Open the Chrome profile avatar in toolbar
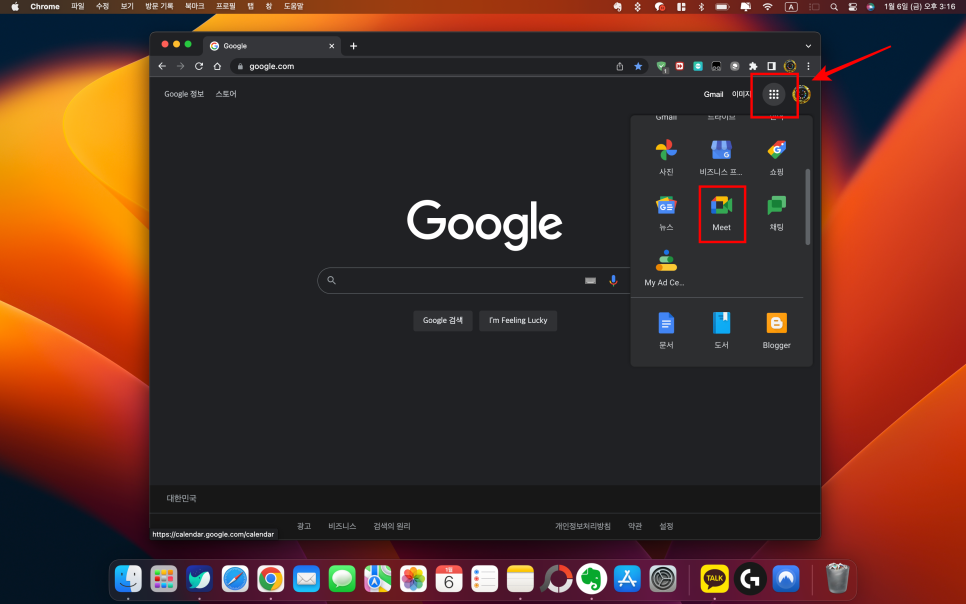Viewport: 966px width, 604px height. [790, 66]
